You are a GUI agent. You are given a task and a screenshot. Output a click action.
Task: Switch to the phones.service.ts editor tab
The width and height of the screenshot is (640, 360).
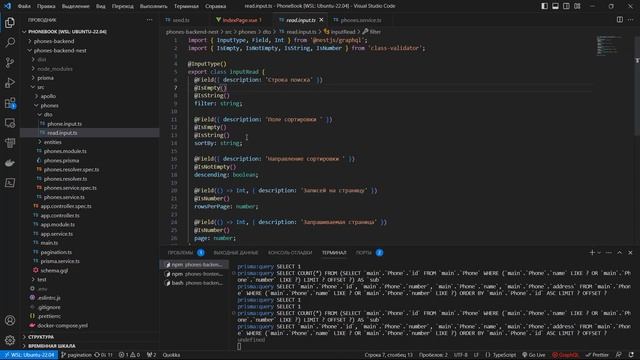click(361, 20)
